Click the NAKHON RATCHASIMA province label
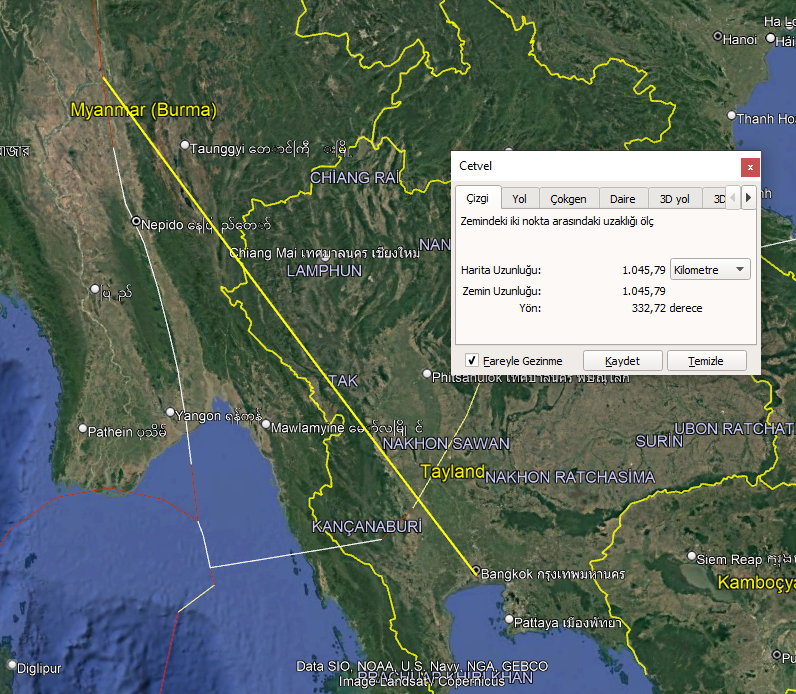Image resolution: width=796 pixels, height=694 pixels. 570,477
